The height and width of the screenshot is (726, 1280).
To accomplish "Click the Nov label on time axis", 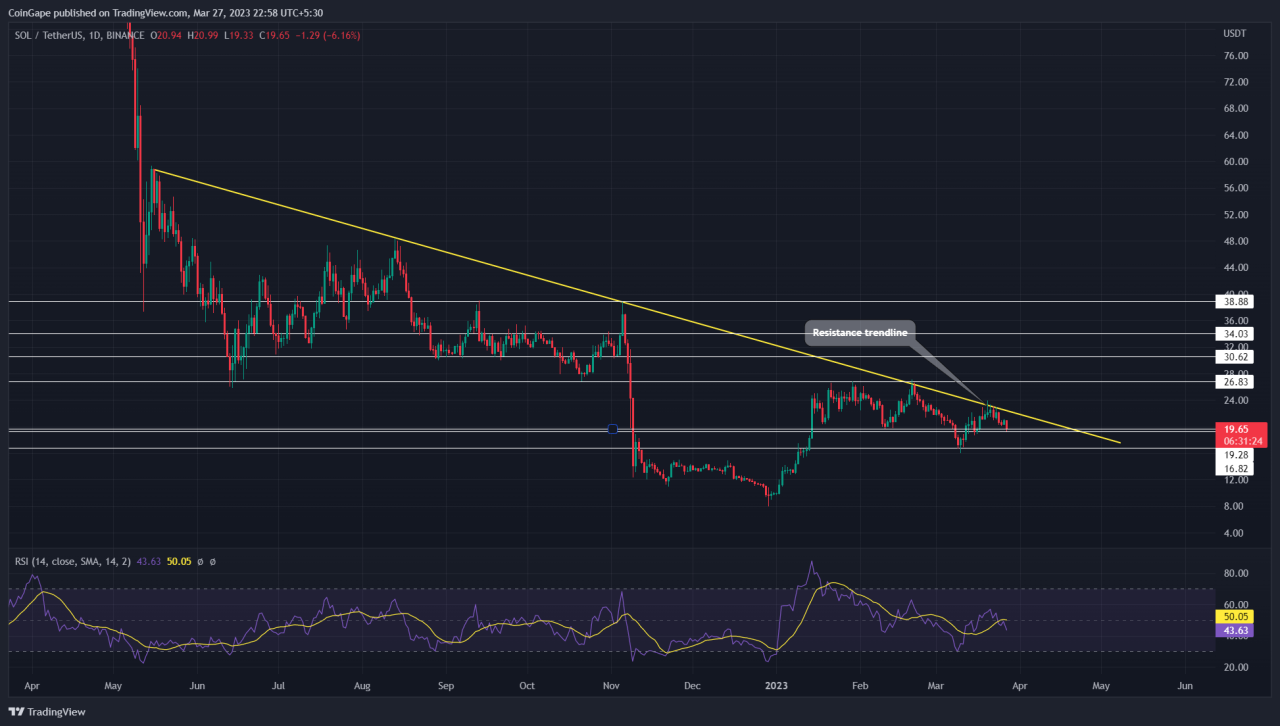I will tap(609, 687).
